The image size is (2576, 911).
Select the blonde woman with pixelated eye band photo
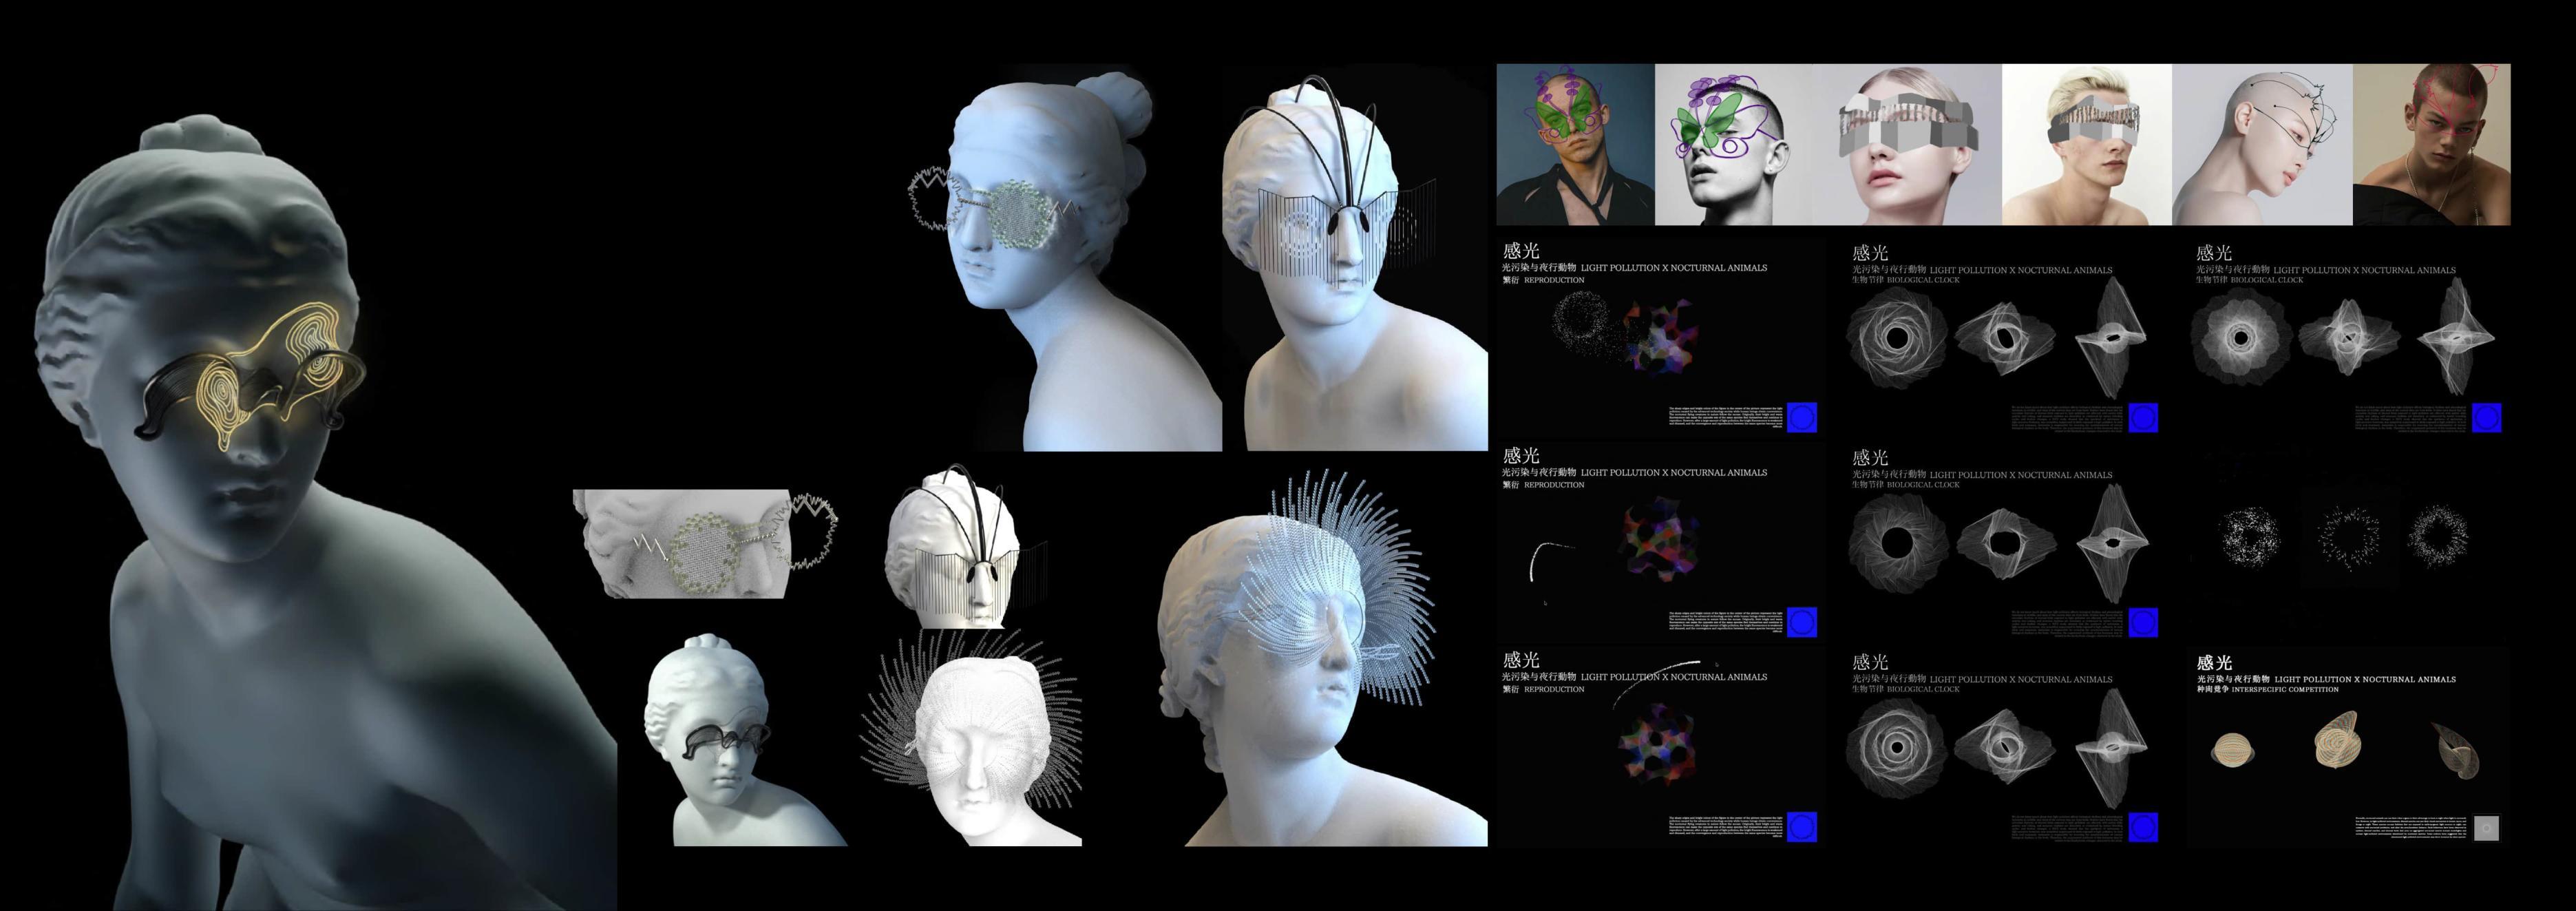1906,145
